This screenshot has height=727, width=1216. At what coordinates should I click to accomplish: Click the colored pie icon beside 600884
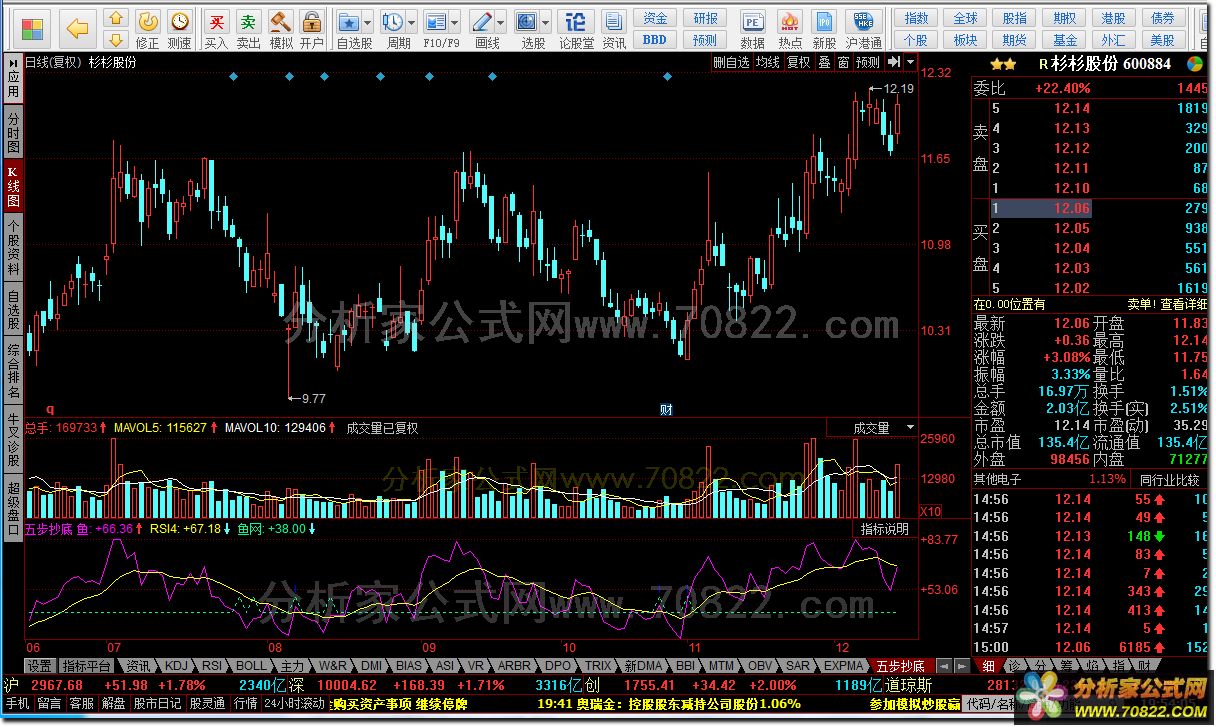tap(1195, 63)
